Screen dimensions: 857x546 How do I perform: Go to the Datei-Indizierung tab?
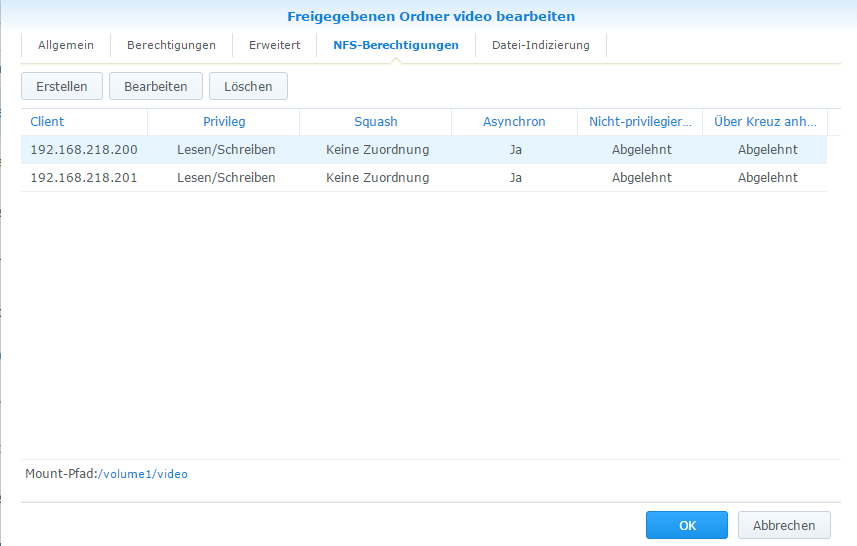[540, 45]
